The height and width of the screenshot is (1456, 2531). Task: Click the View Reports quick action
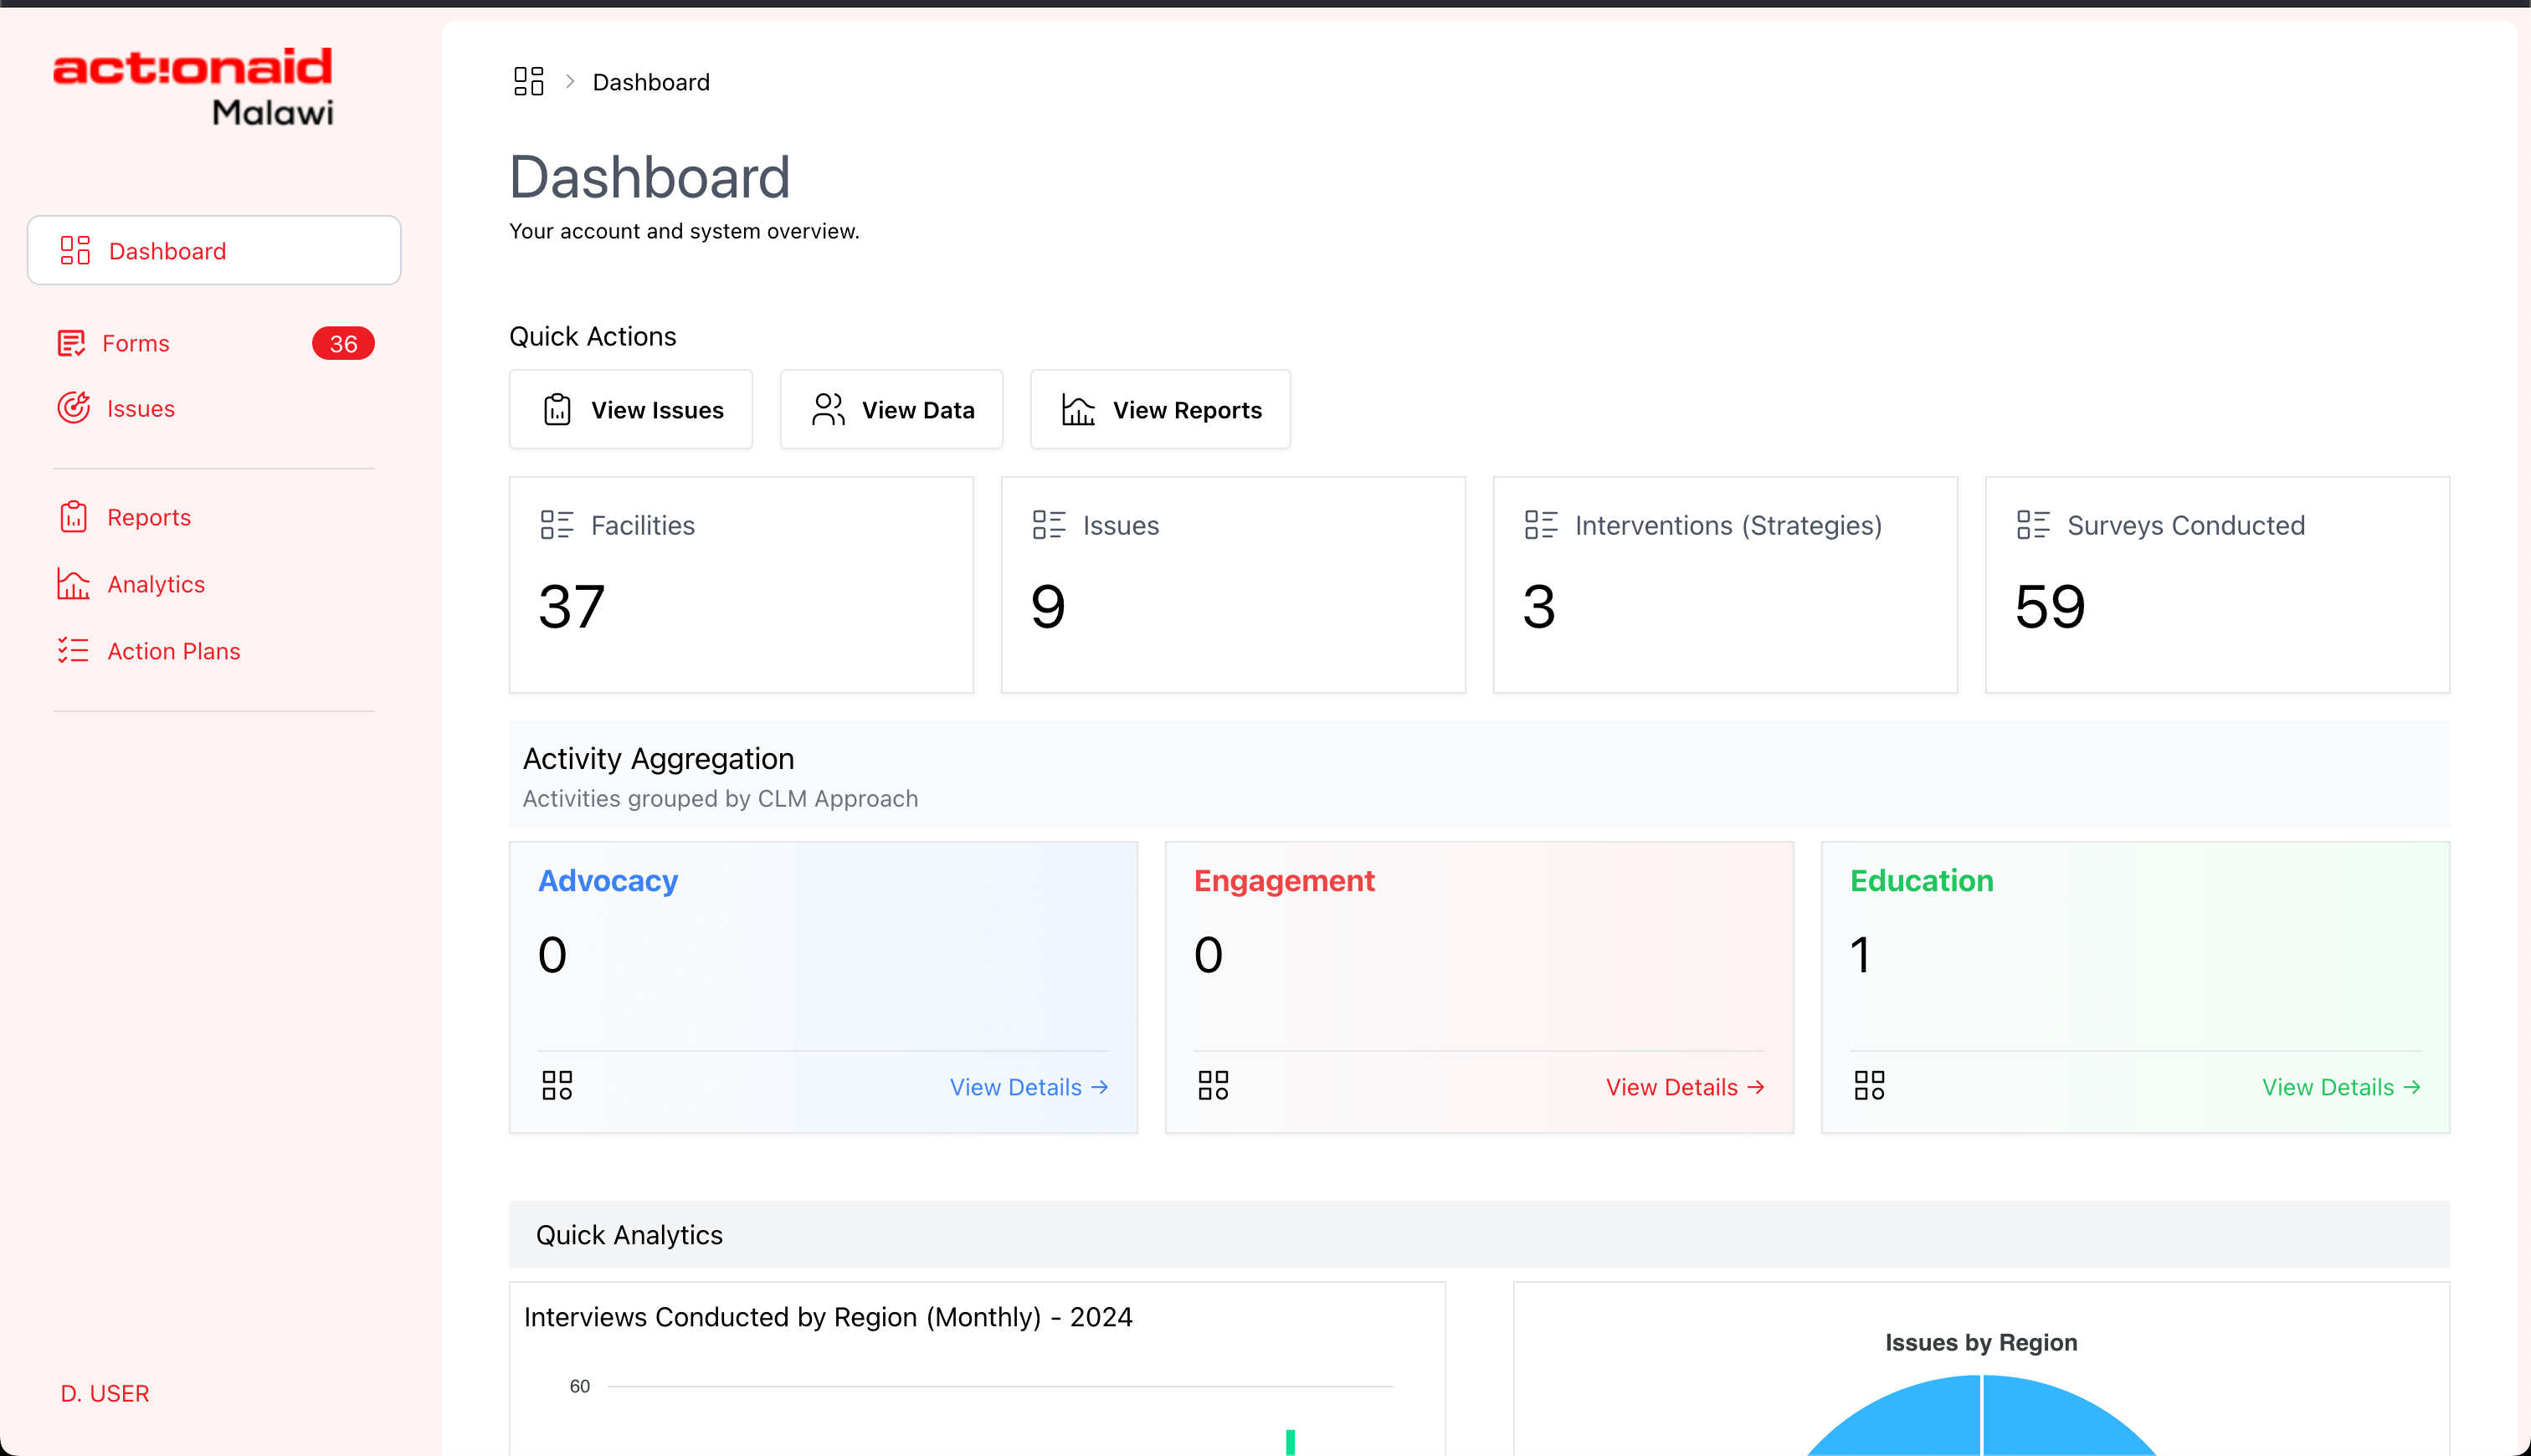pyautogui.click(x=1160, y=410)
